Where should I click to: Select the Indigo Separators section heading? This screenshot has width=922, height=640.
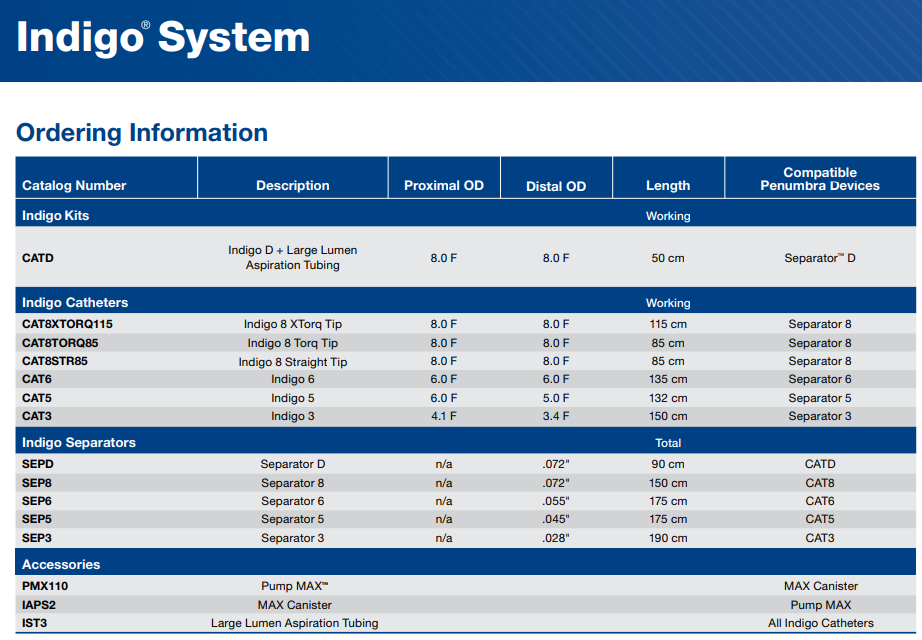click(x=79, y=442)
